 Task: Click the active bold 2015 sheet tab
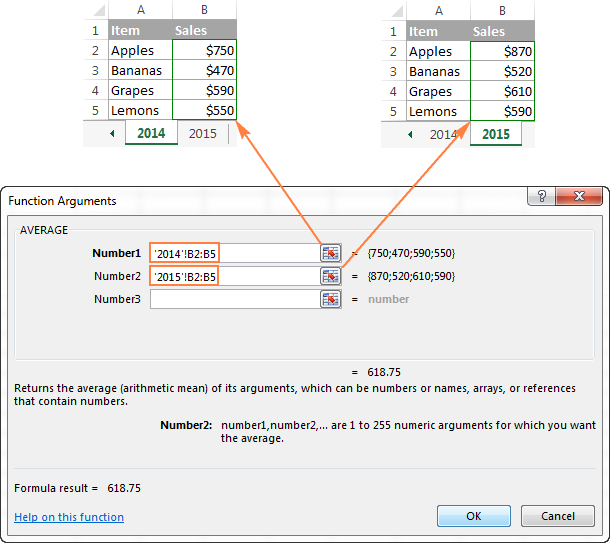(x=495, y=134)
